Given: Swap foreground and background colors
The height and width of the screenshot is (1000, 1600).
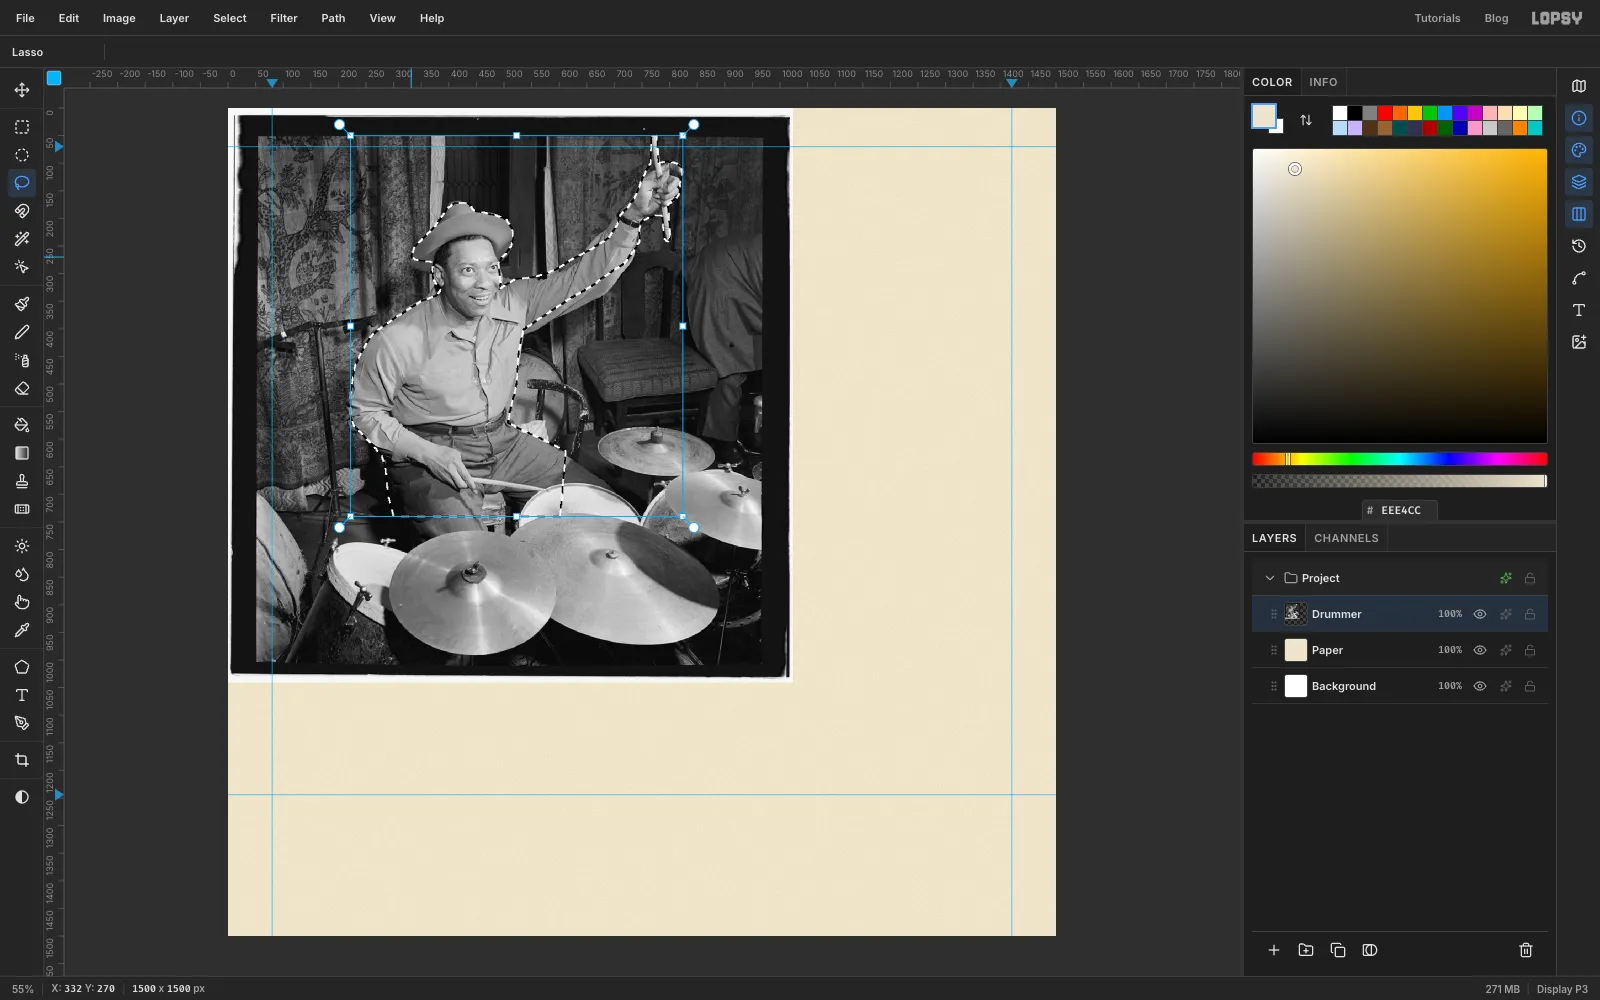Looking at the screenshot, I should click(x=1306, y=120).
